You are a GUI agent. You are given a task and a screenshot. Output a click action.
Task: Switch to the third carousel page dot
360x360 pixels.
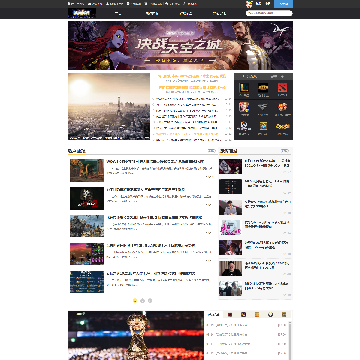pyautogui.click(x=150, y=301)
